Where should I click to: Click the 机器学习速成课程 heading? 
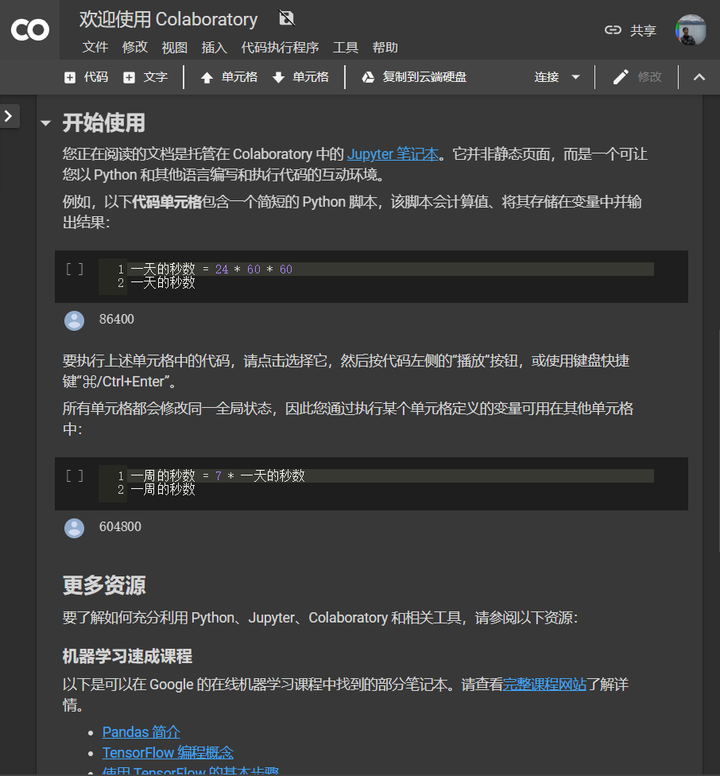click(x=127, y=656)
